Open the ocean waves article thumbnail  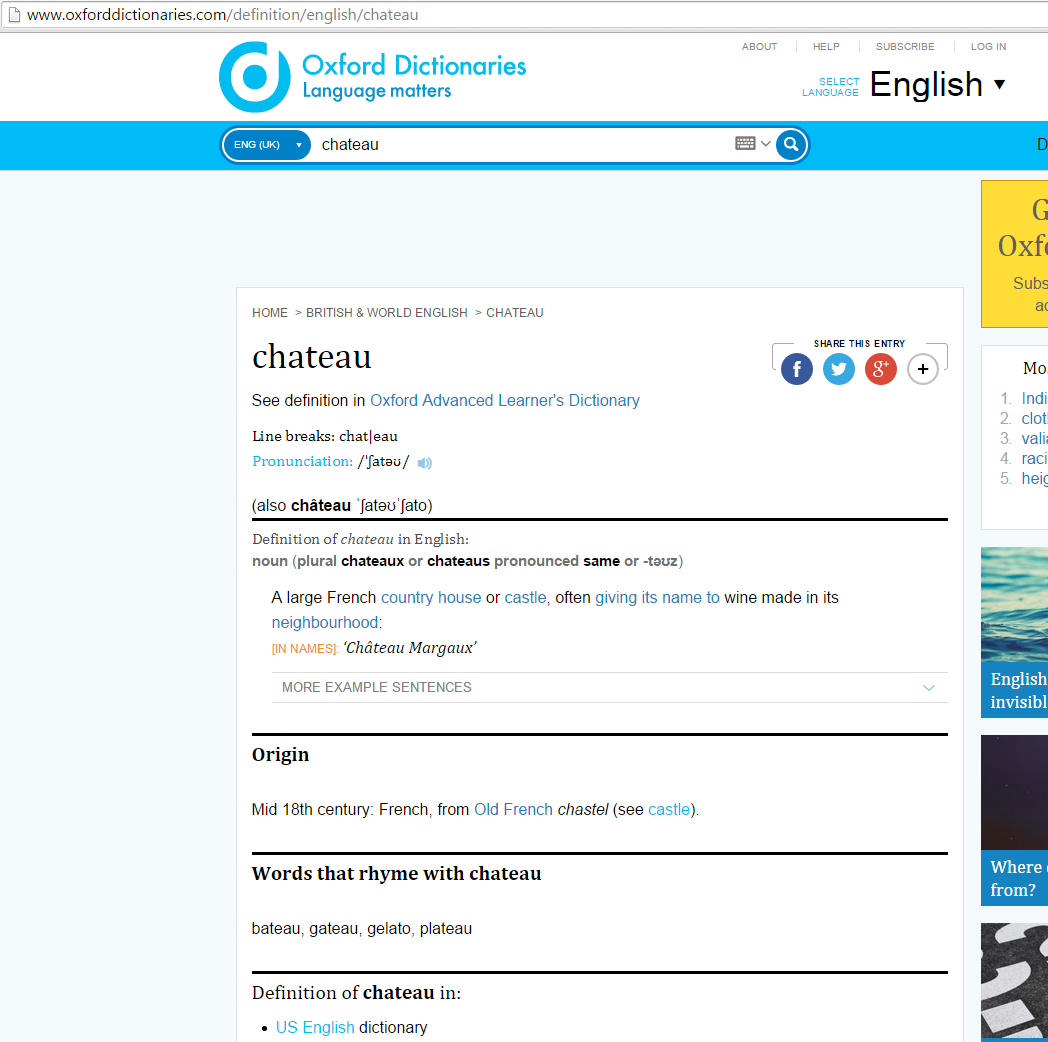[1015, 607]
